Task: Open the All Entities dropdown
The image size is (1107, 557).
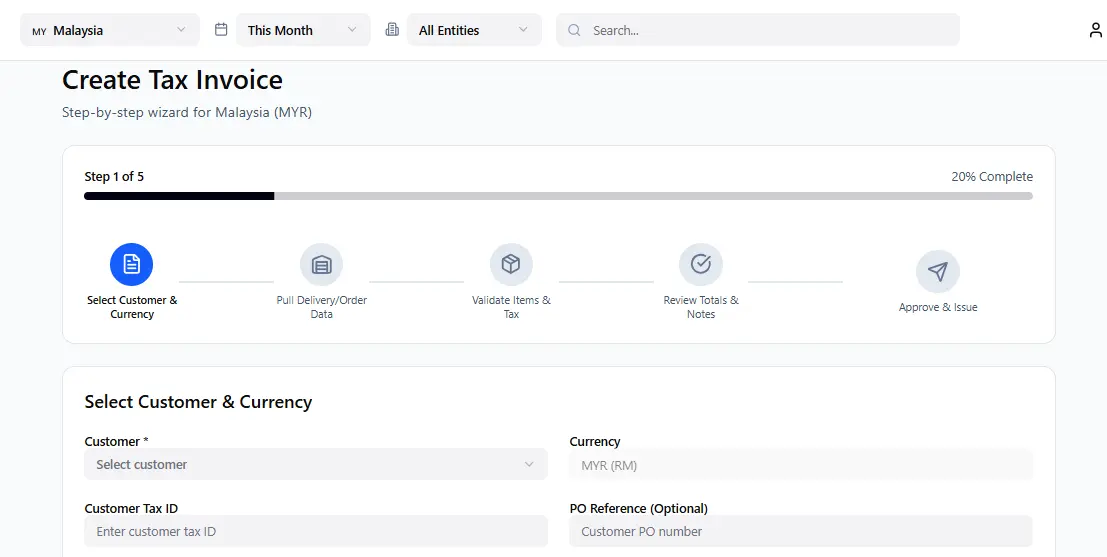Action: [x=473, y=30]
